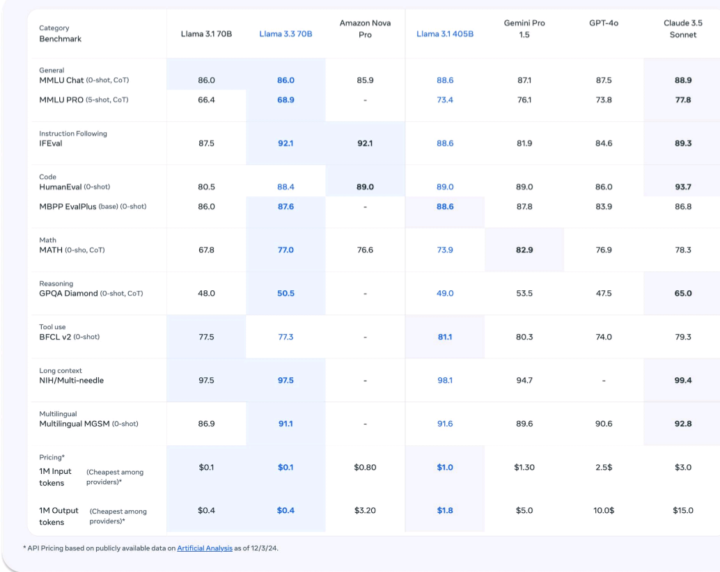The image size is (720, 572).
Task: Click the Amazon Nova Pro column header
Action: coord(364,27)
